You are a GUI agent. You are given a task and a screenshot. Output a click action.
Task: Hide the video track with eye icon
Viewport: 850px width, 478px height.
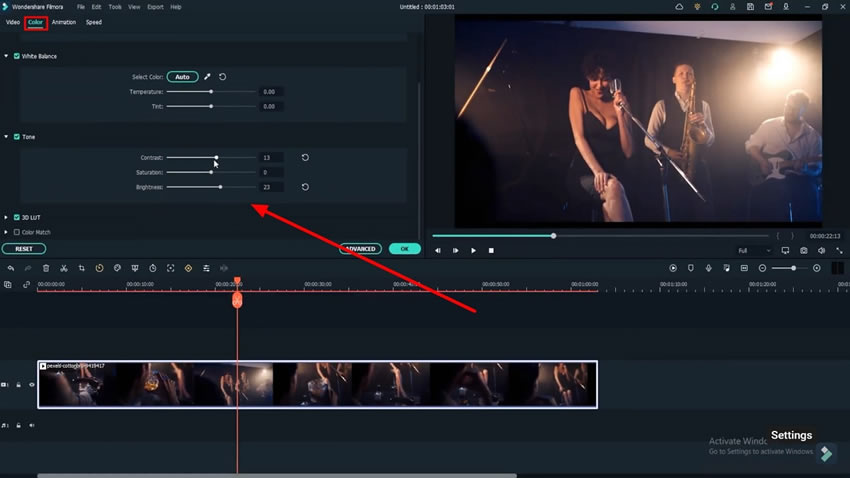click(x=31, y=385)
